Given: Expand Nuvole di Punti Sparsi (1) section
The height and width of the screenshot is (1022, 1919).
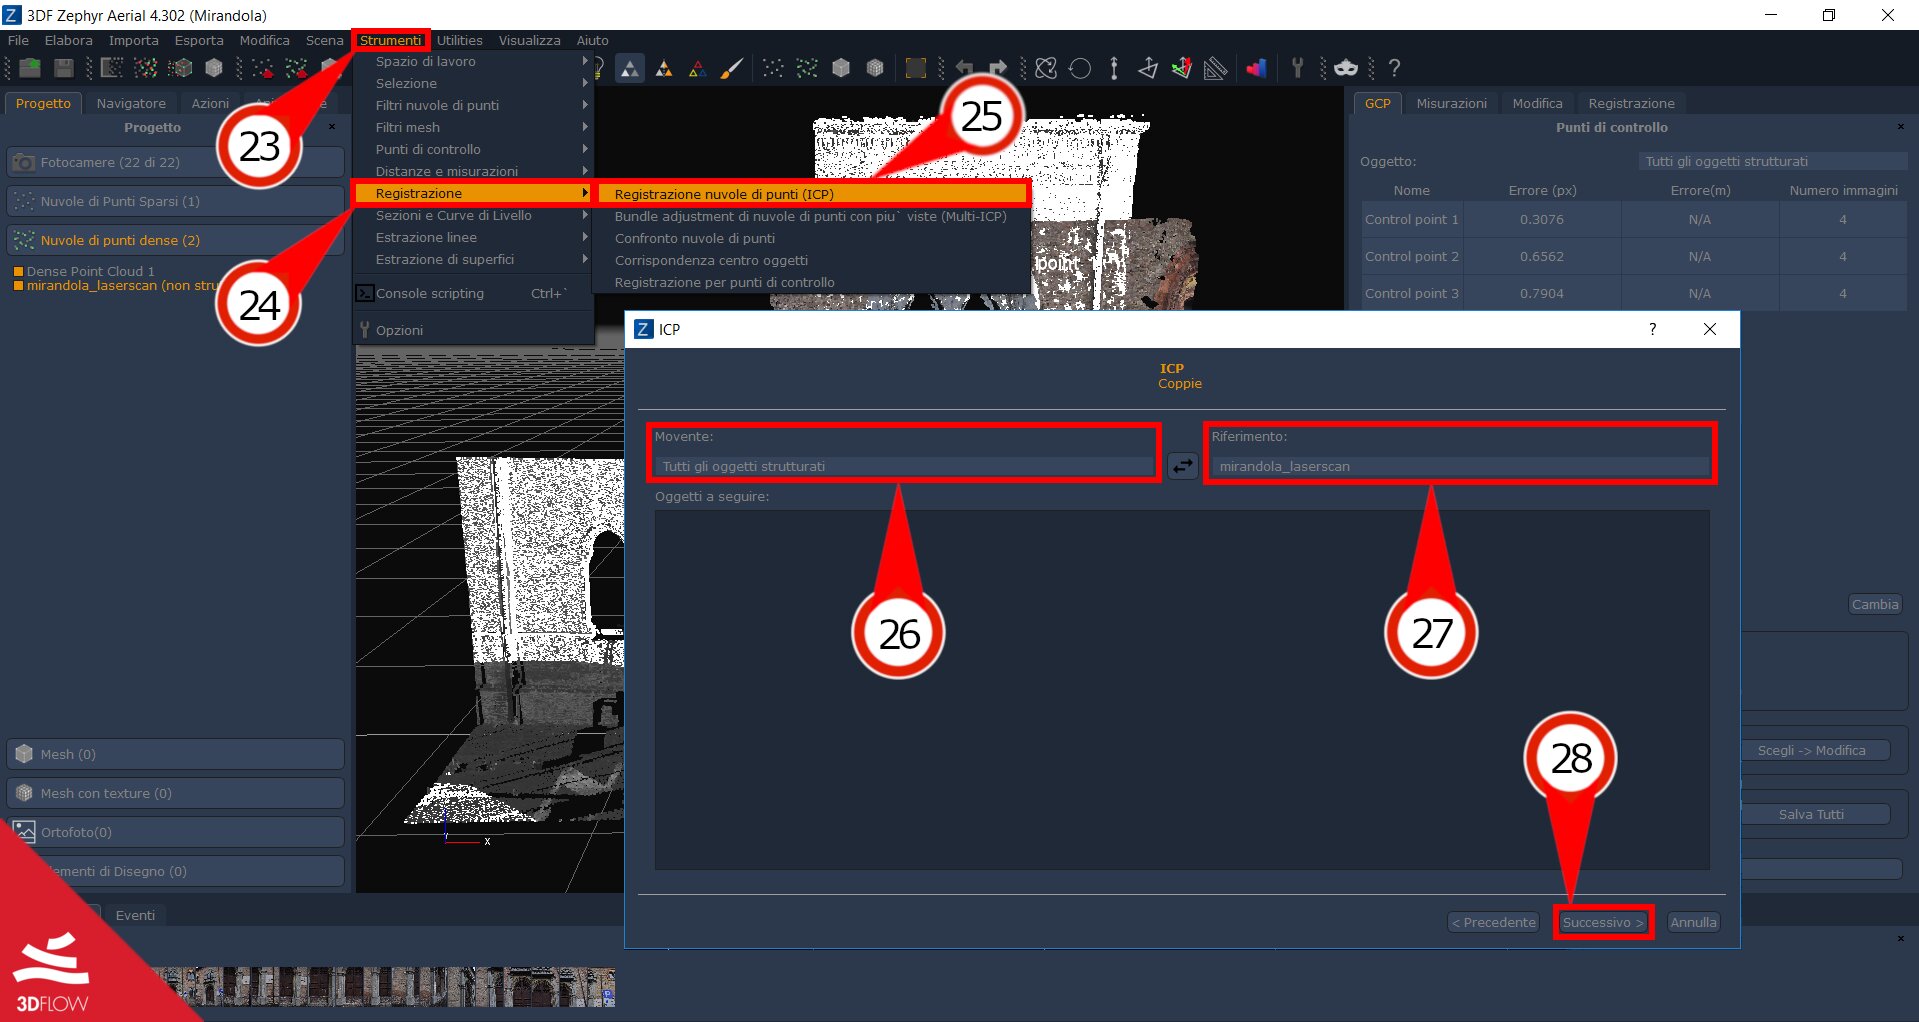Looking at the screenshot, I should (x=175, y=201).
